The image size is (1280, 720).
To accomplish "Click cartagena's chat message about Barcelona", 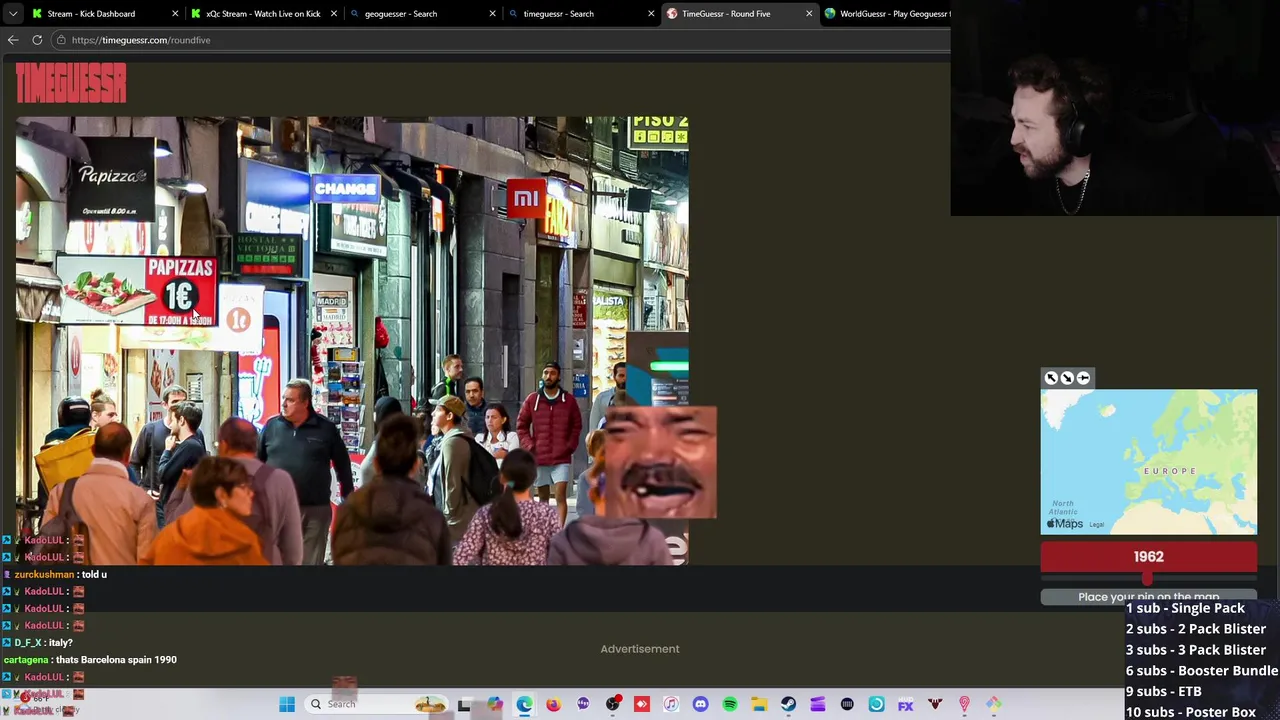I will pyautogui.click(x=90, y=660).
